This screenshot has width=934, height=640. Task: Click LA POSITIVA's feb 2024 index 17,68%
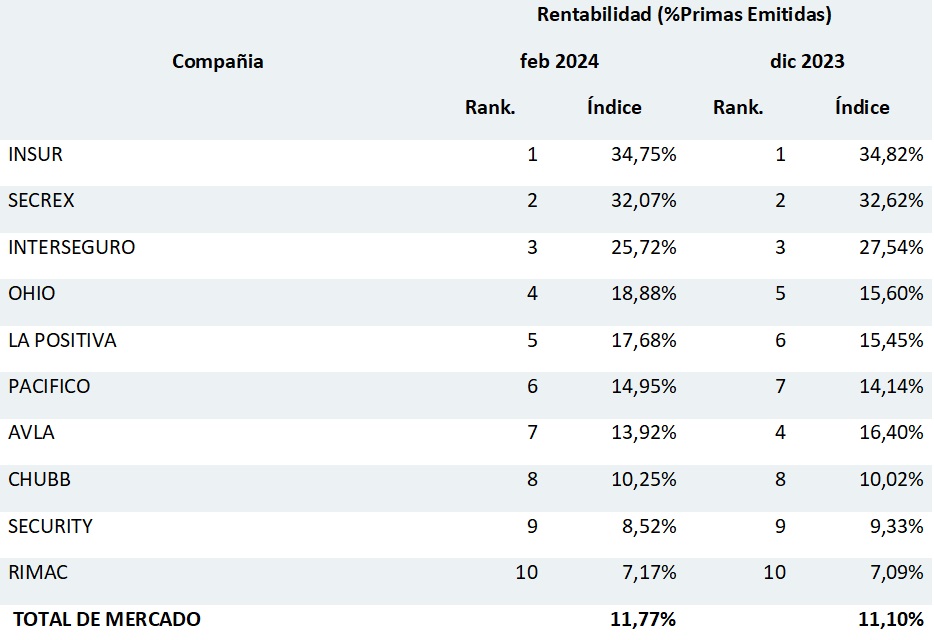tap(643, 340)
